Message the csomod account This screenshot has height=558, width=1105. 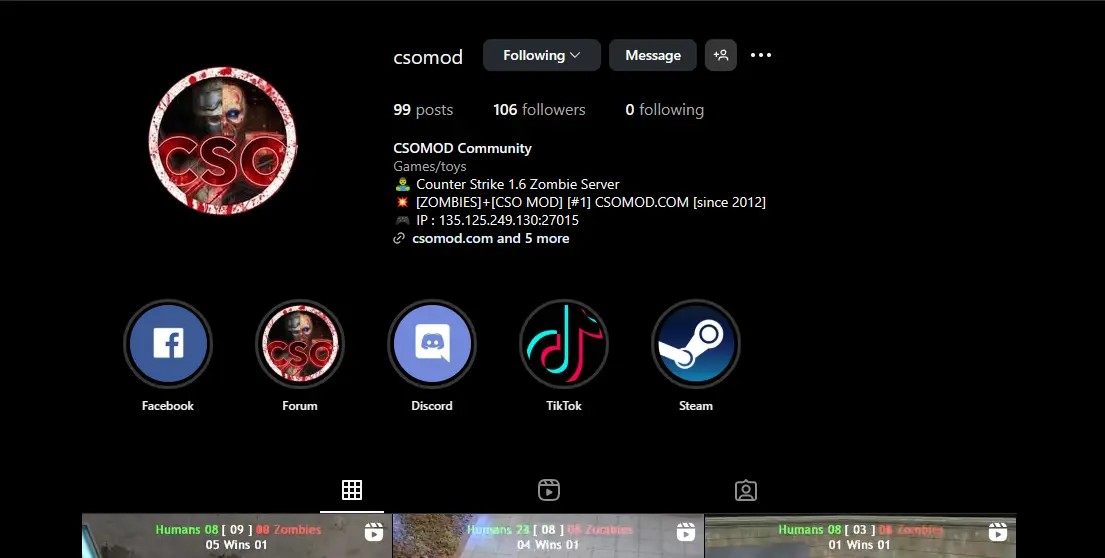[653, 55]
